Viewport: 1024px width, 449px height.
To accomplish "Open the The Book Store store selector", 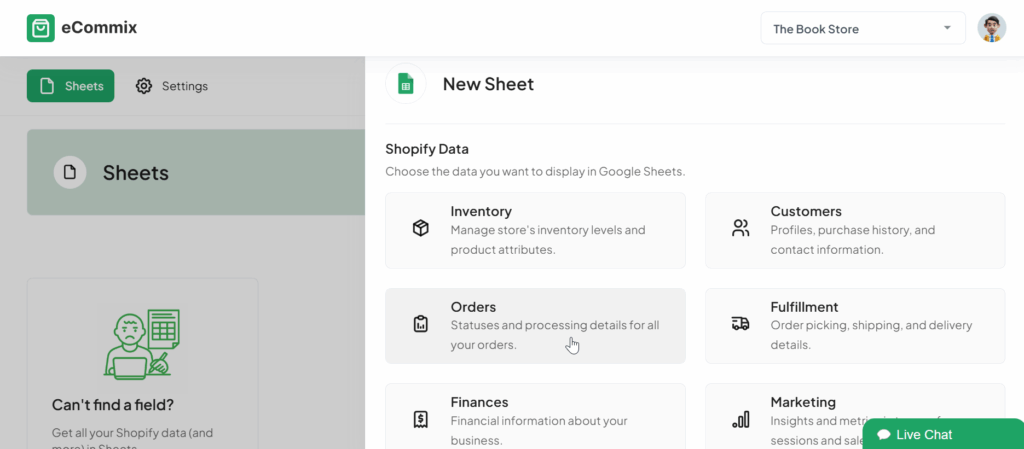I will pos(863,28).
